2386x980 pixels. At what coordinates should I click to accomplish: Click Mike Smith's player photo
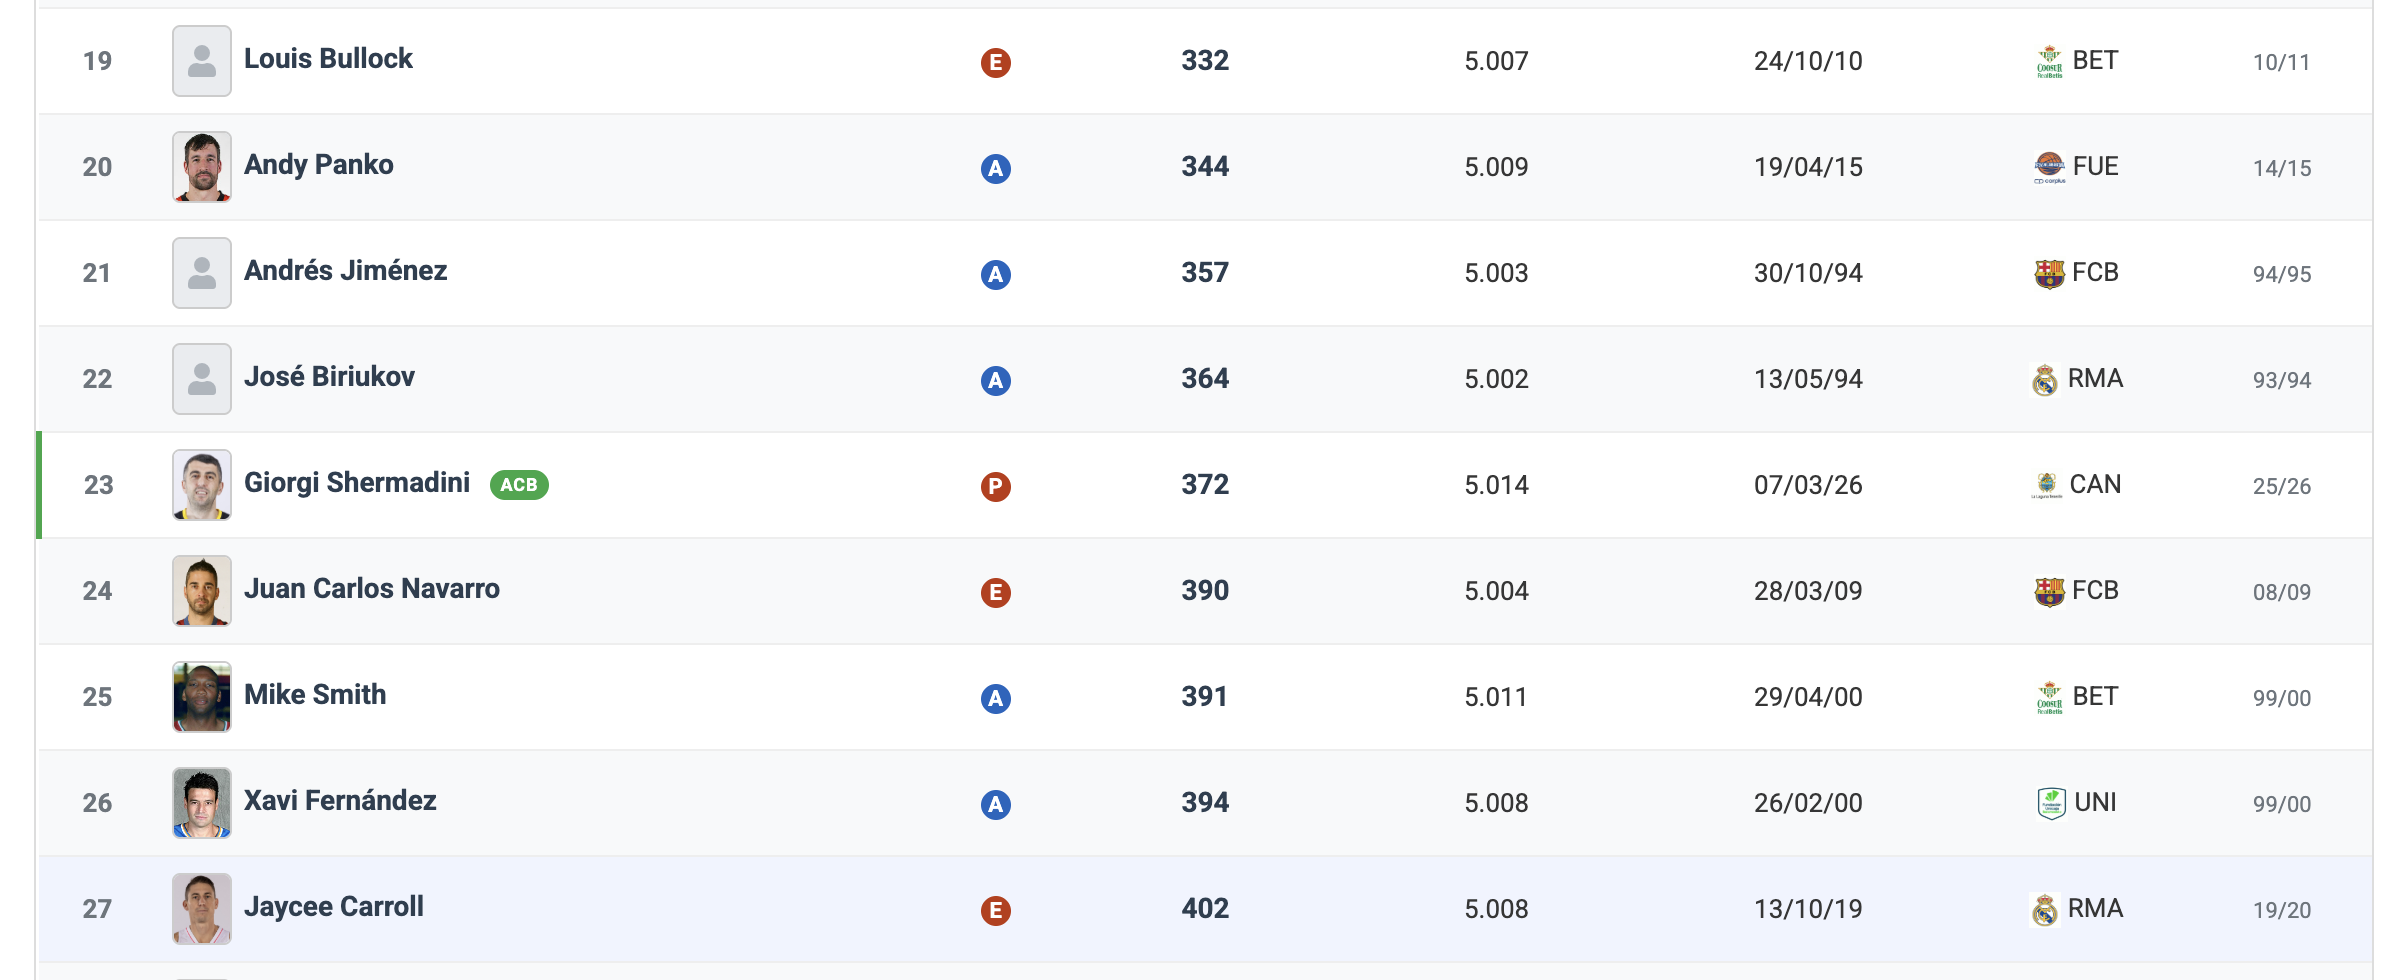[202, 697]
